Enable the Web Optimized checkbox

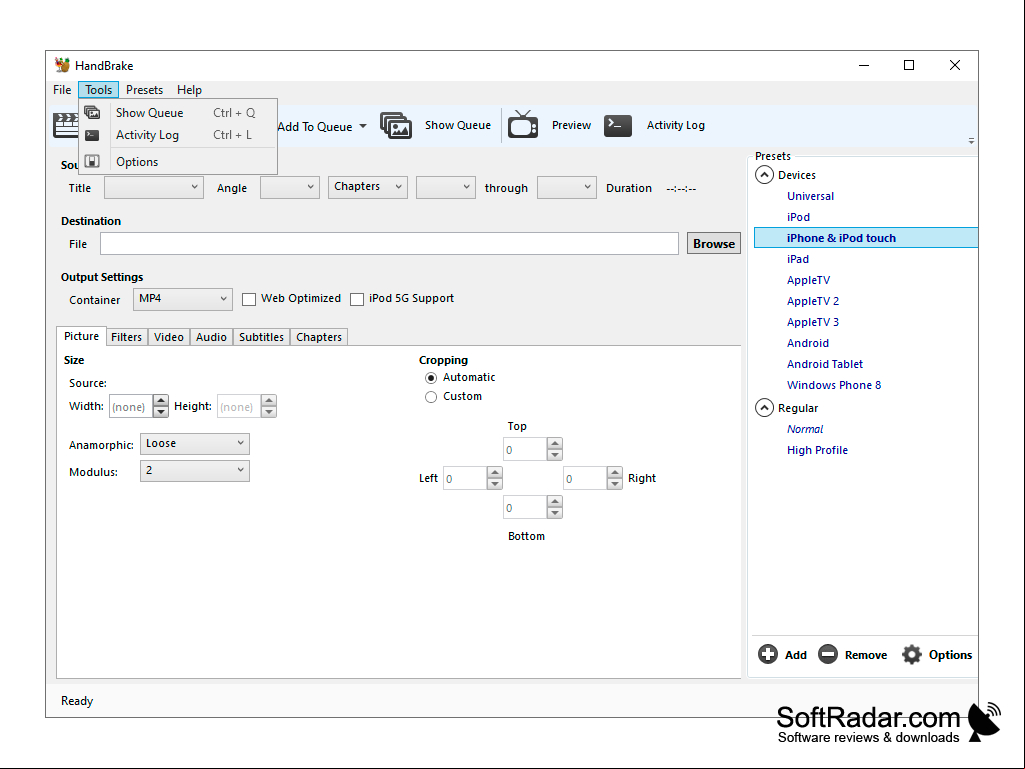(x=248, y=299)
